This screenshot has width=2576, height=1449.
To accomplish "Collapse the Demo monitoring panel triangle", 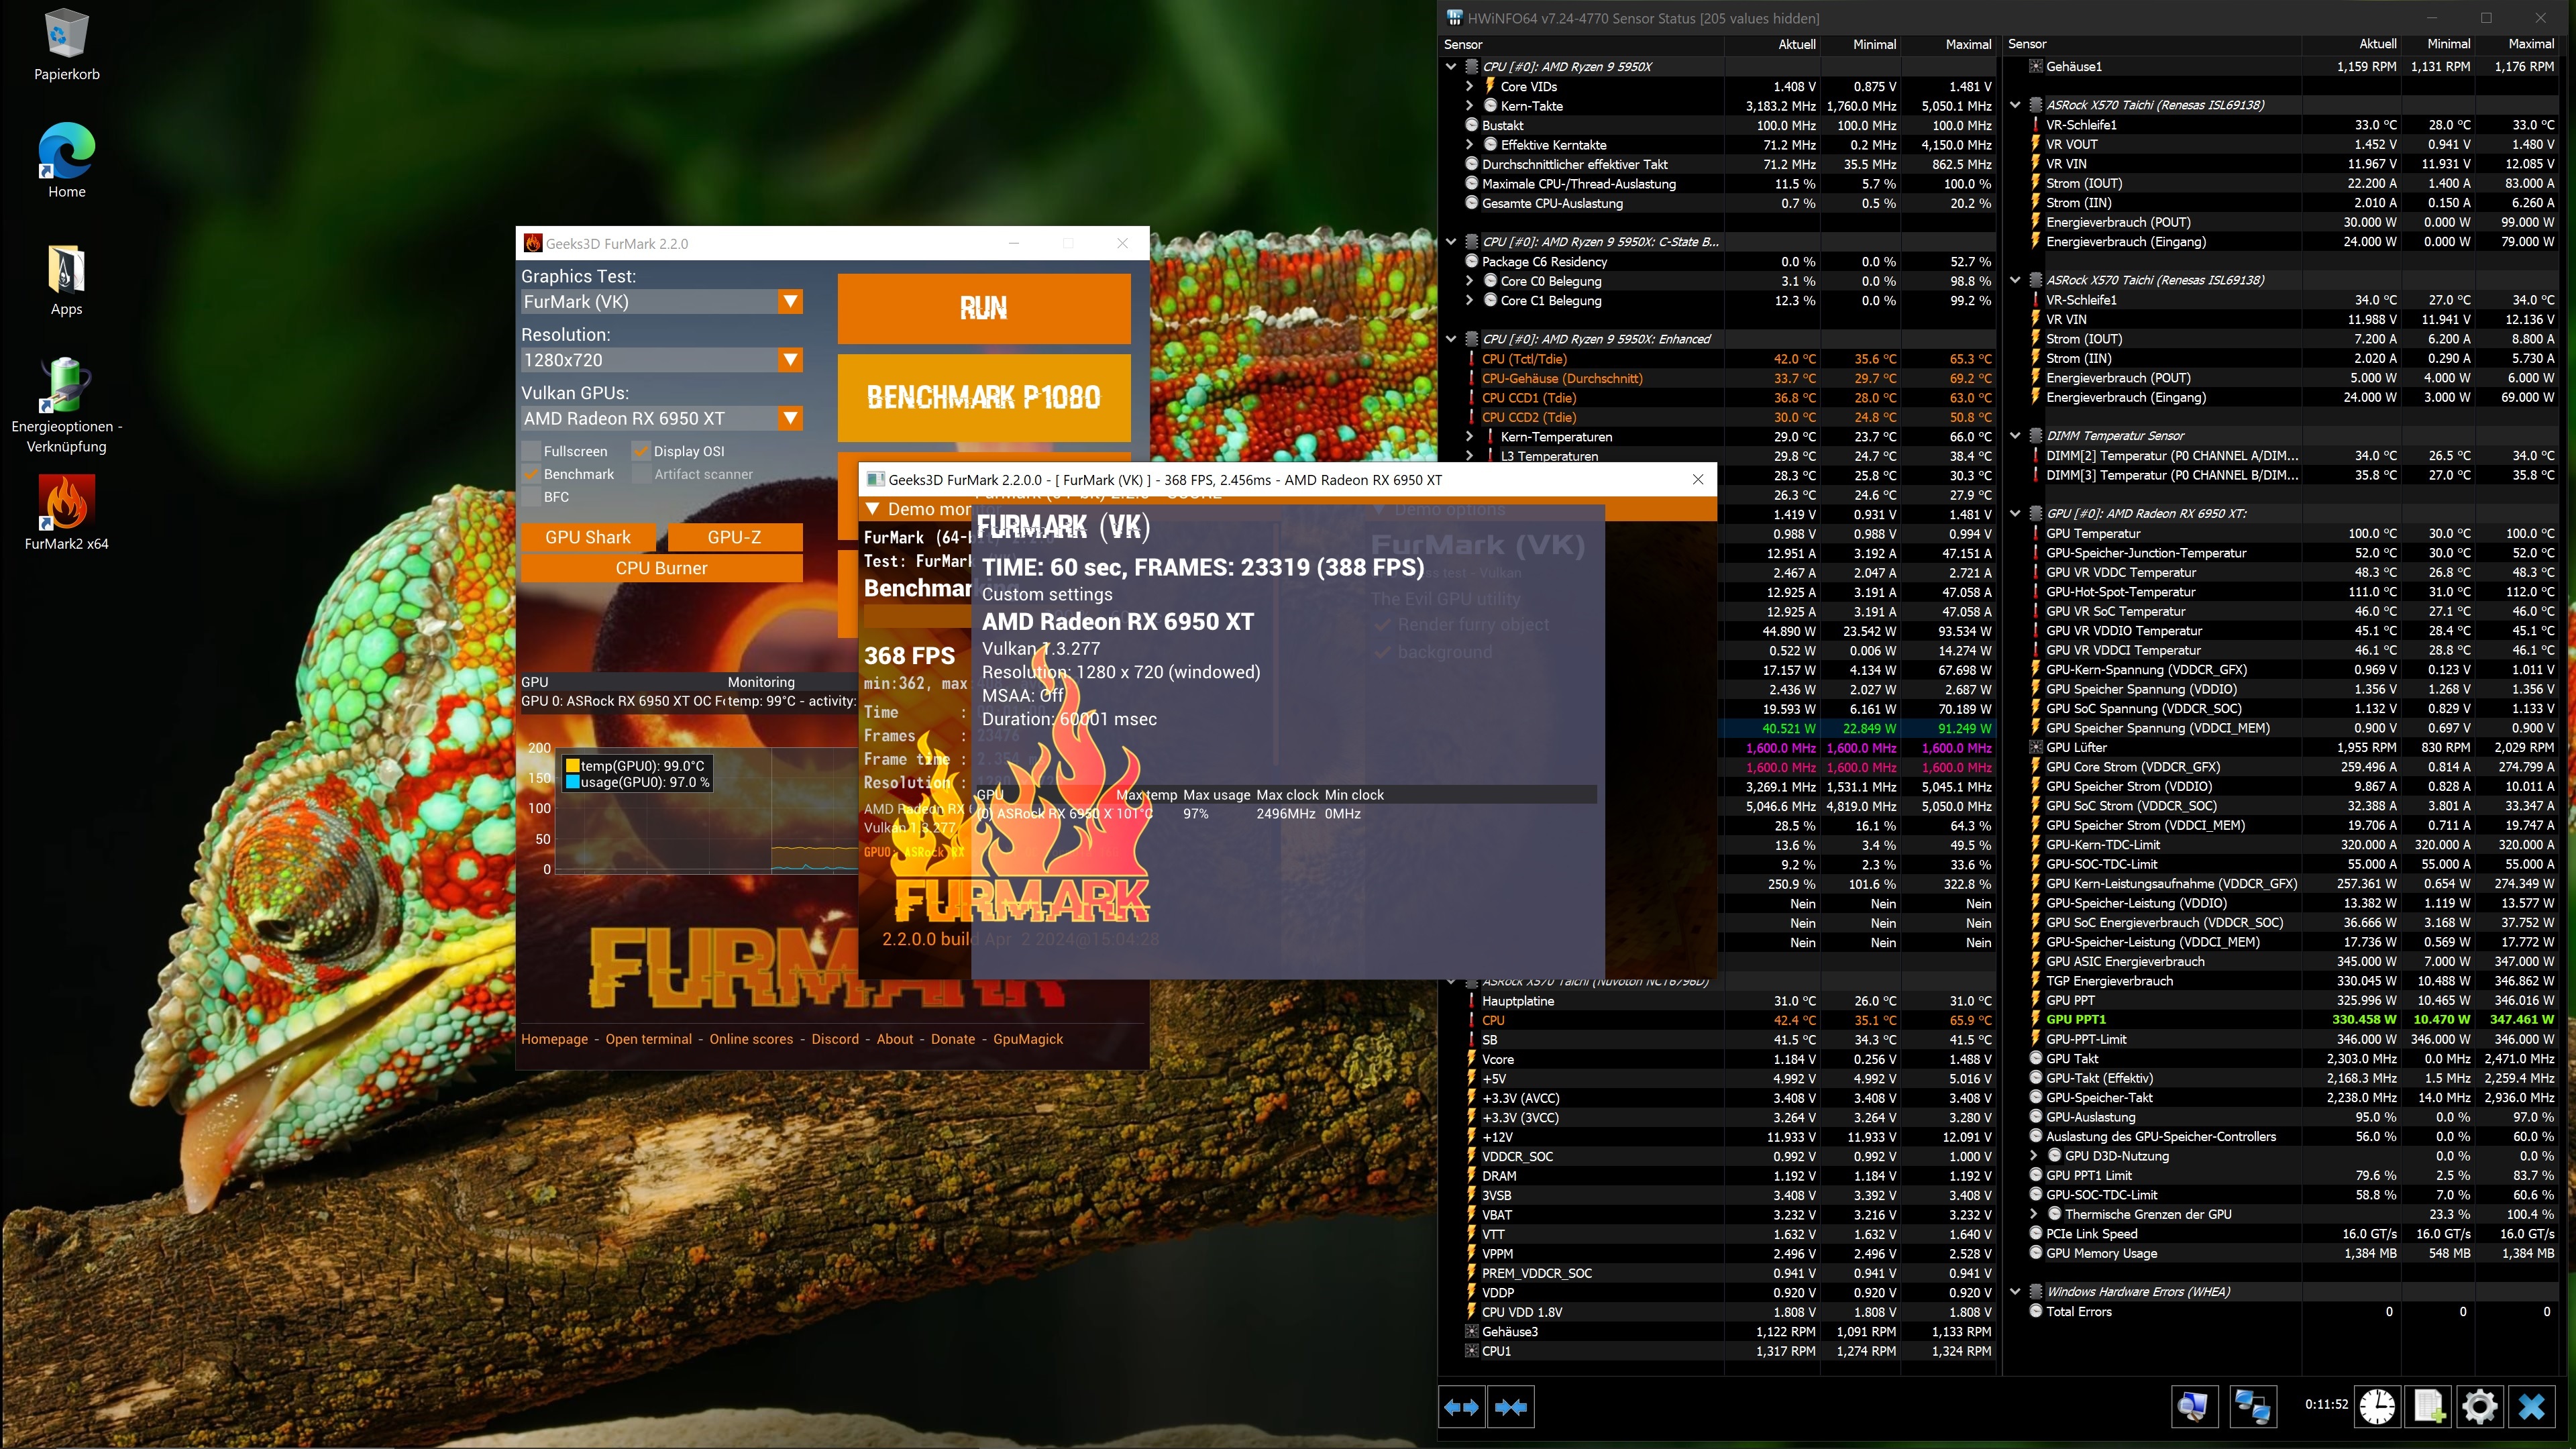I will pos(873,509).
